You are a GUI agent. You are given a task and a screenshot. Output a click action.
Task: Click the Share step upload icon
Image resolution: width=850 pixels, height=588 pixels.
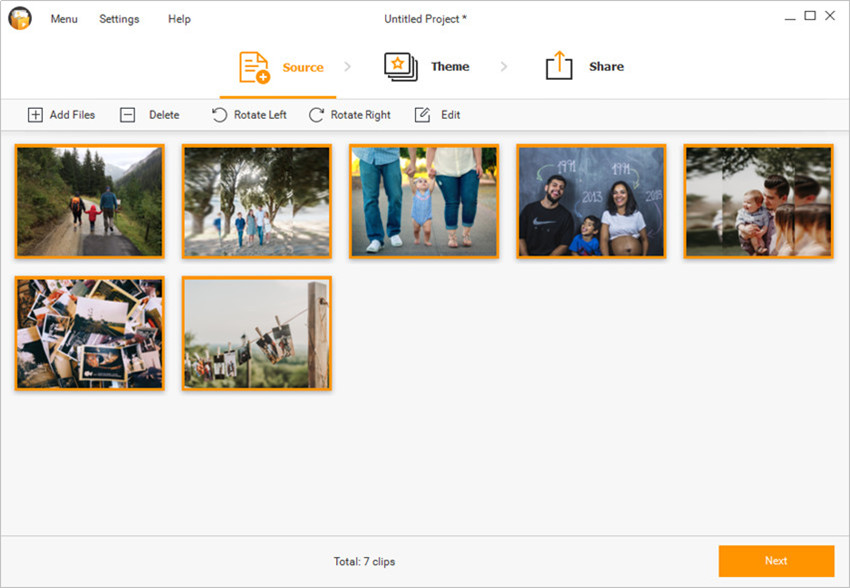tap(559, 67)
